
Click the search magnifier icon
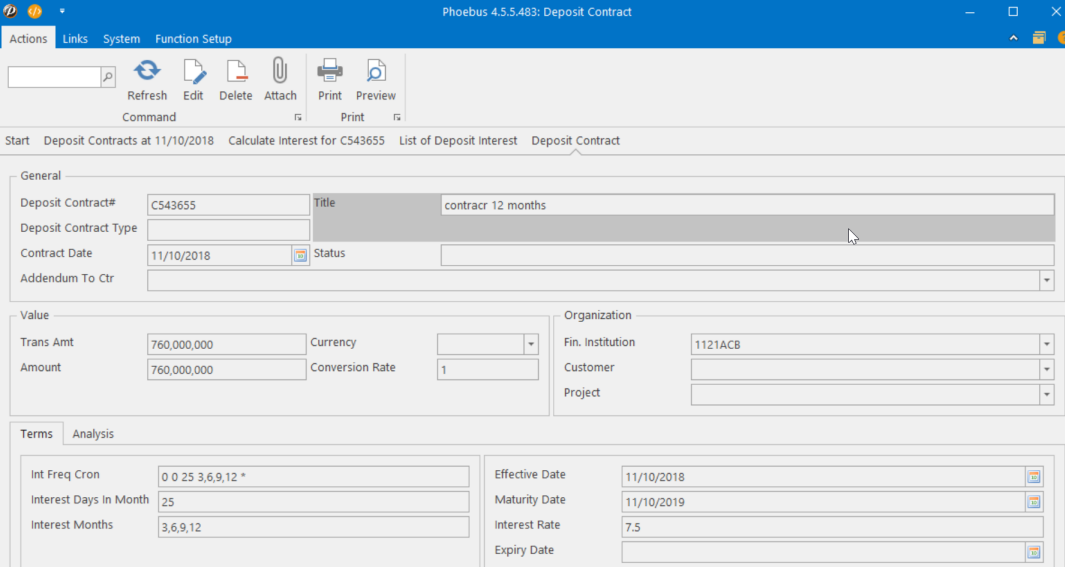[108, 77]
